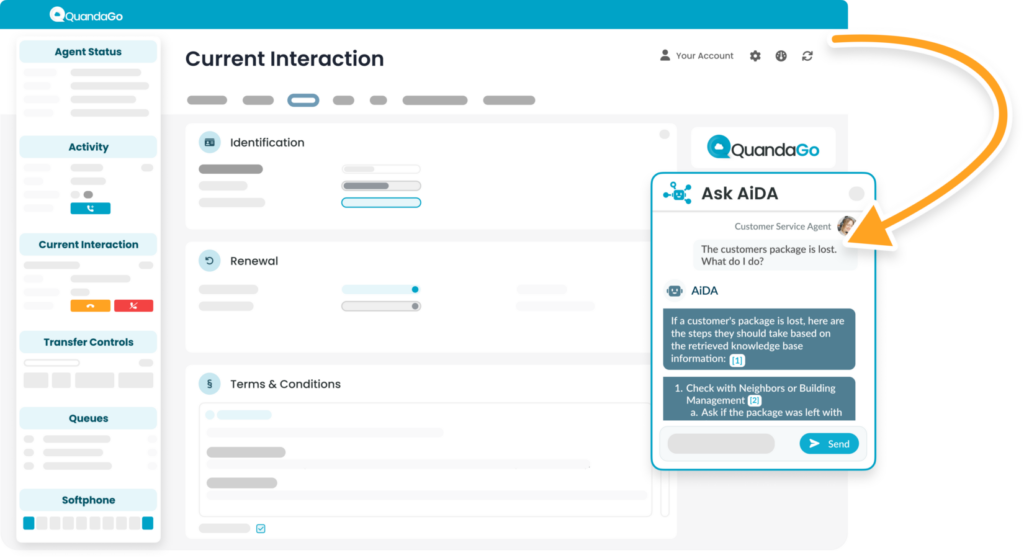Click the AiDA bot avatar icon

(675, 291)
